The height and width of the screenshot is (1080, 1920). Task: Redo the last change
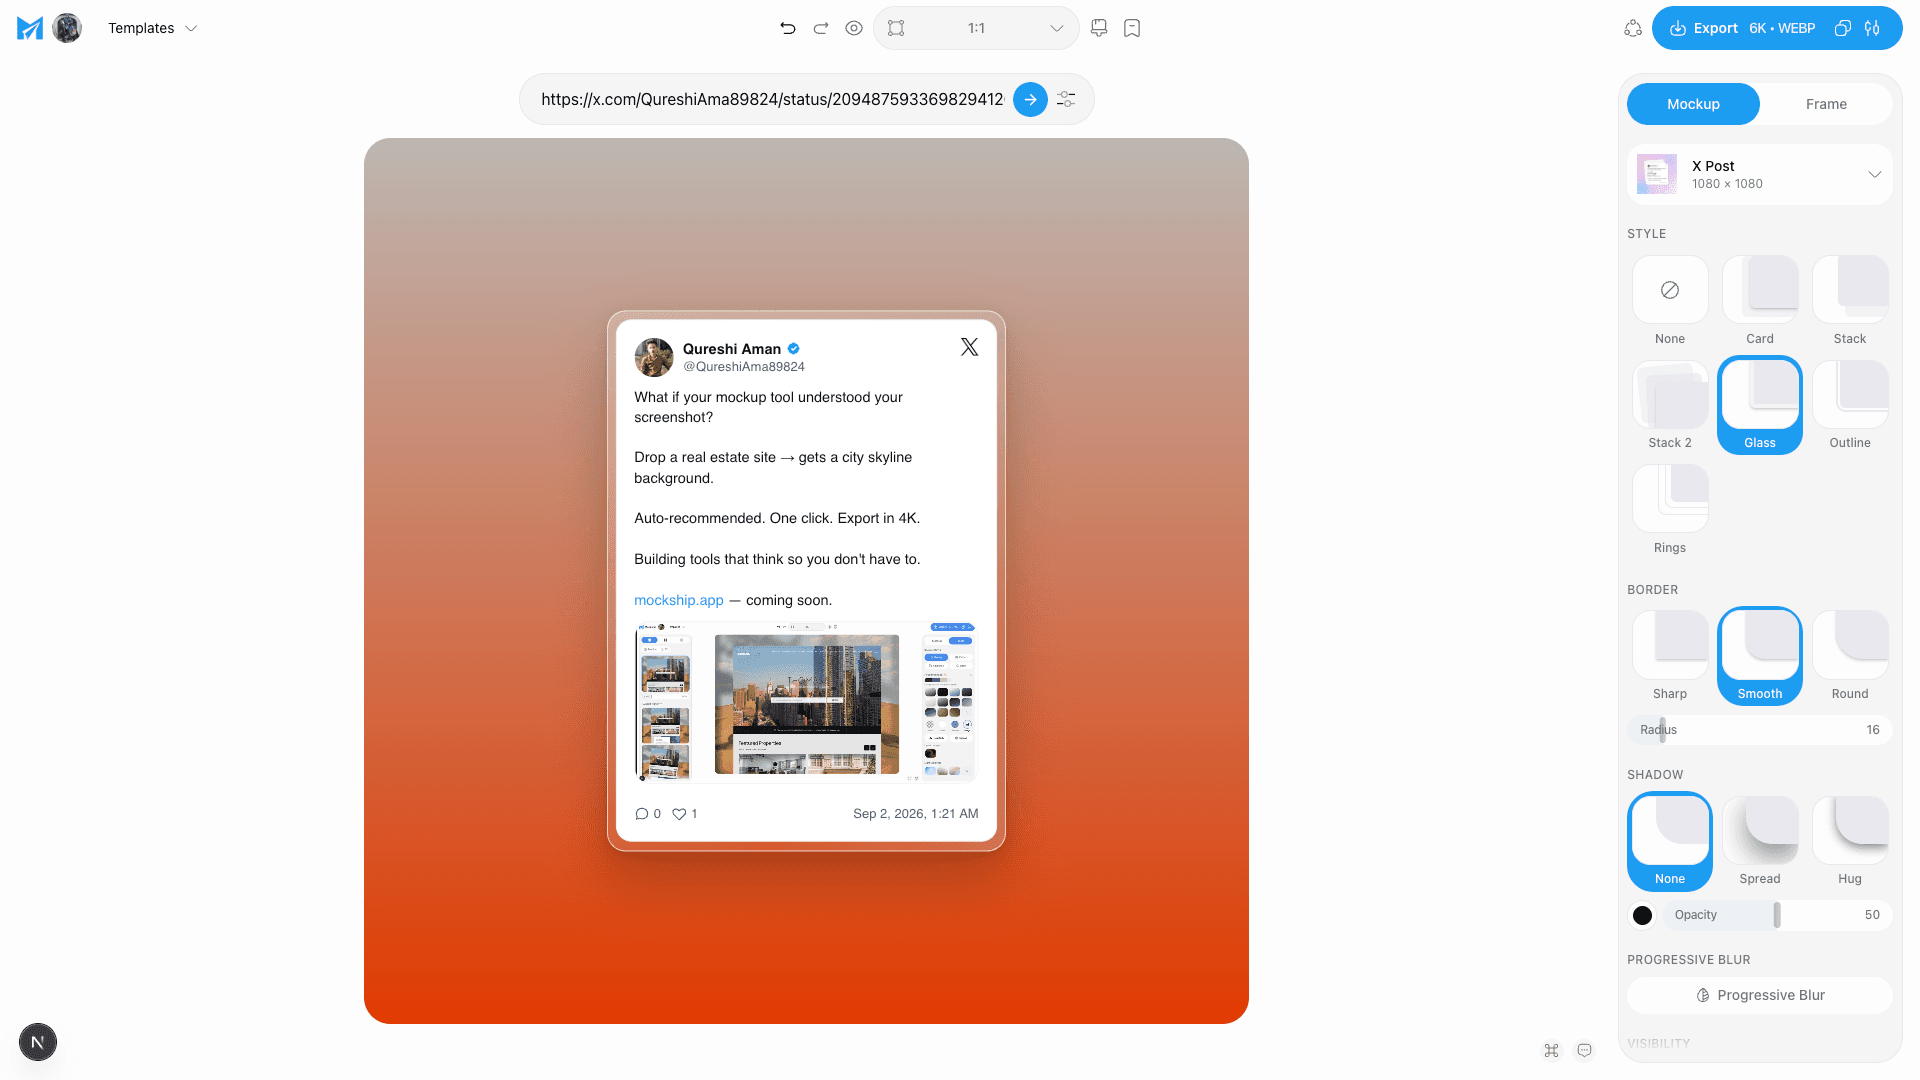pyautogui.click(x=821, y=28)
